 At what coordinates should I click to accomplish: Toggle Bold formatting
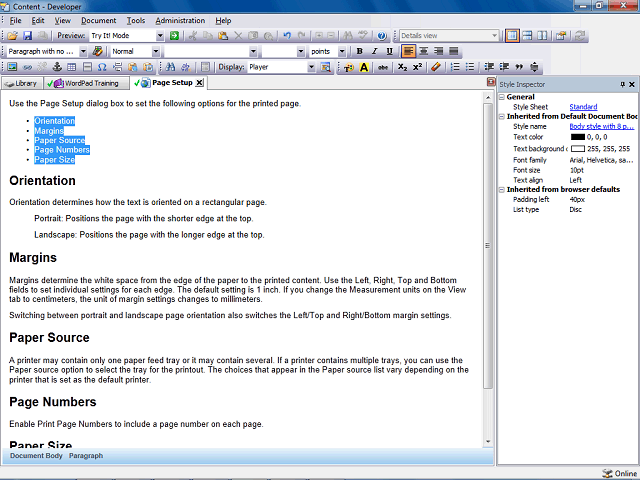[x=360, y=51]
